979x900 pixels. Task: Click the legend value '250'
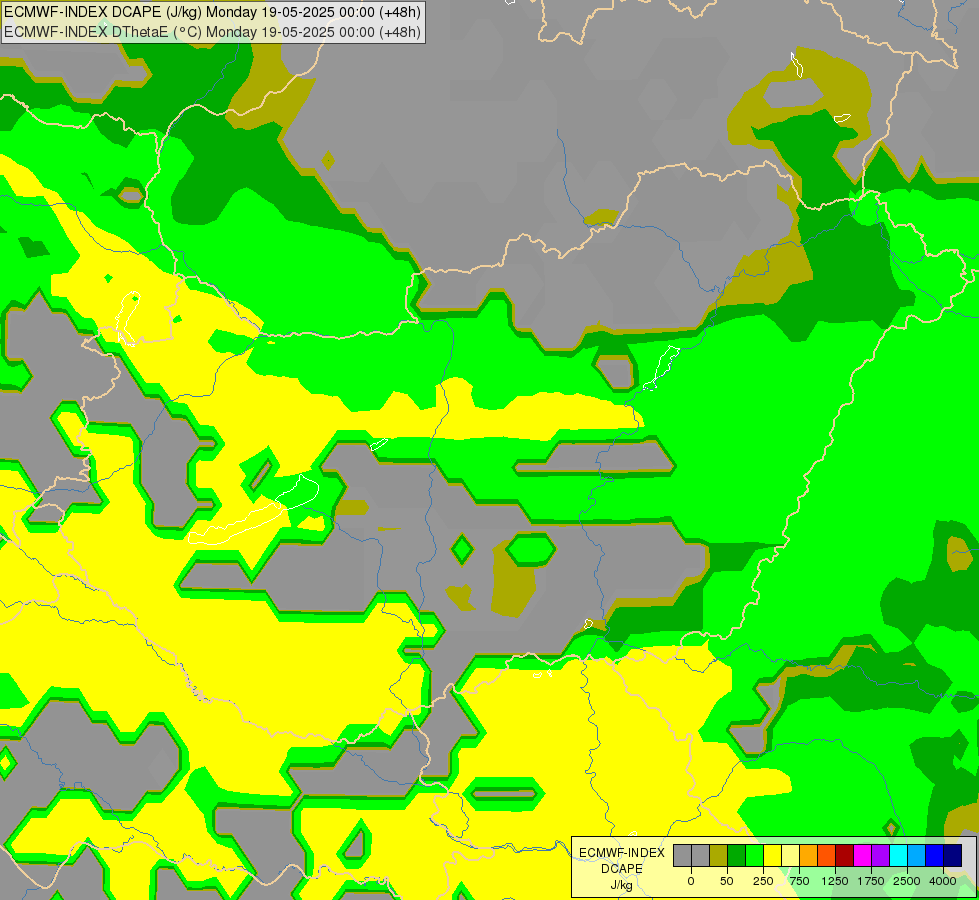click(x=763, y=881)
